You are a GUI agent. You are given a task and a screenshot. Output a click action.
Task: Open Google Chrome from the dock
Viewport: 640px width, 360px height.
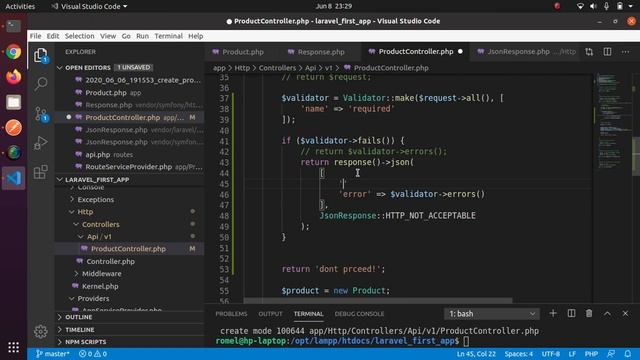click(x=13, y=52)
